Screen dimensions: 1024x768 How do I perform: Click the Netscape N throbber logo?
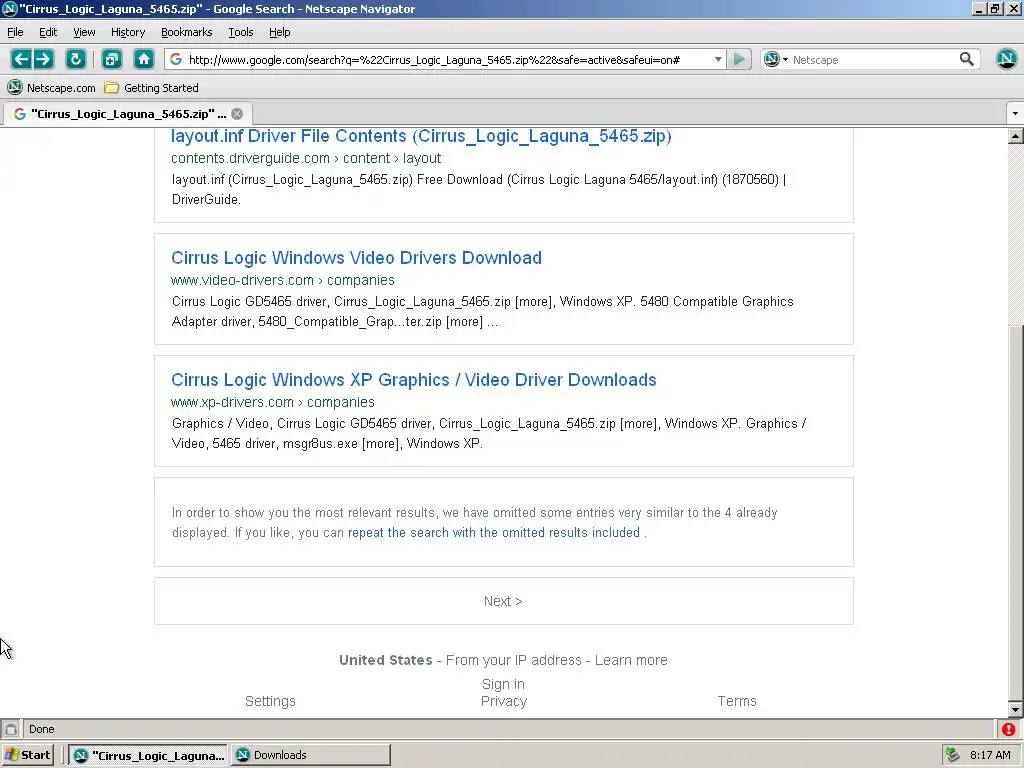click(1007, 59)
